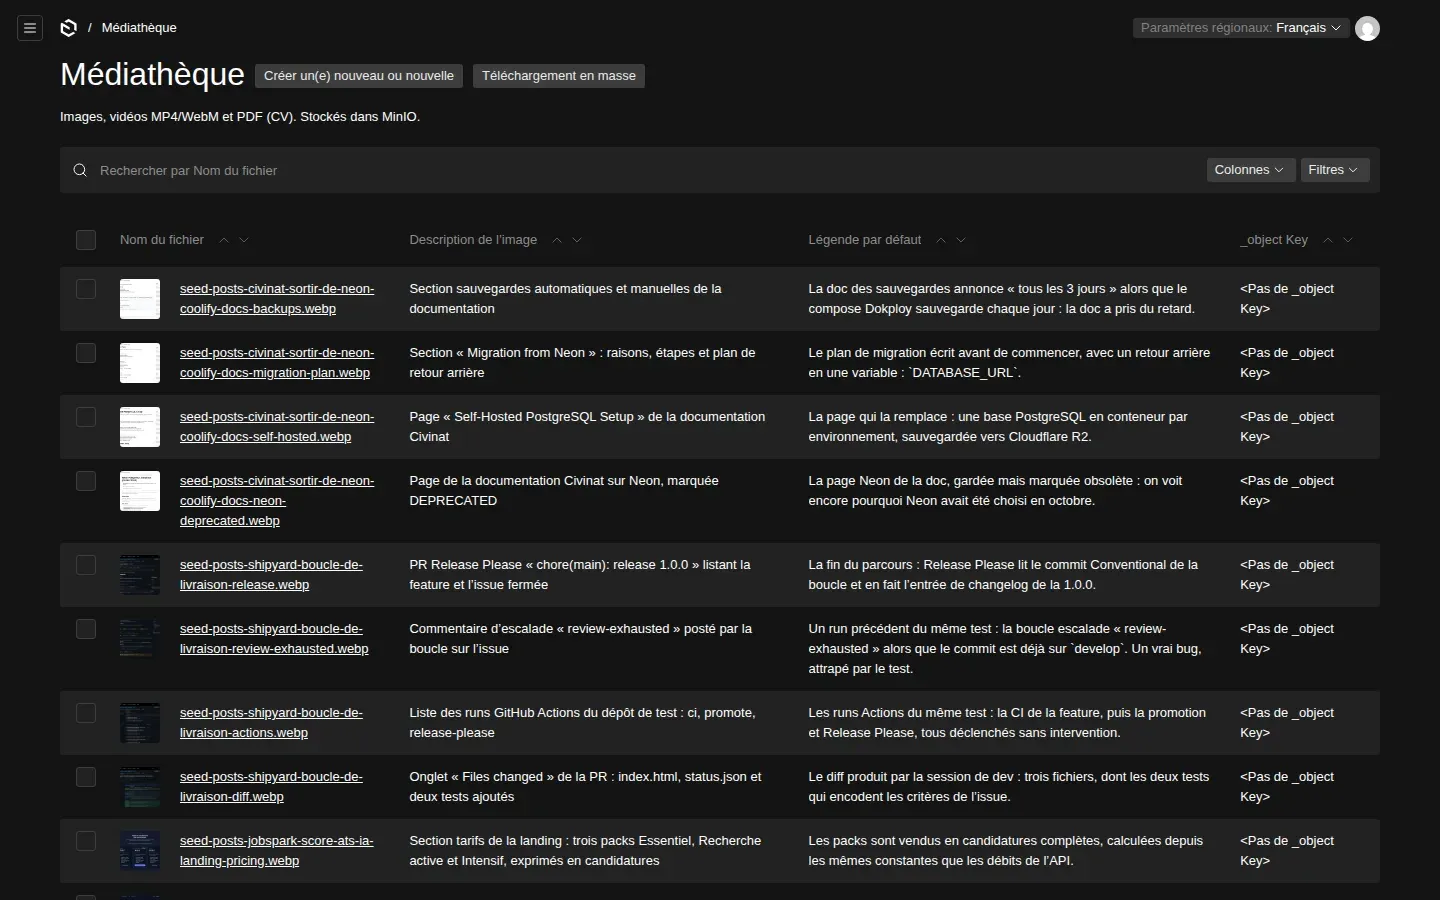Sort _object Key column descending
The height and width of the screenshot is (900, 1440).
pyautogui.click(x=1348, y=240)
